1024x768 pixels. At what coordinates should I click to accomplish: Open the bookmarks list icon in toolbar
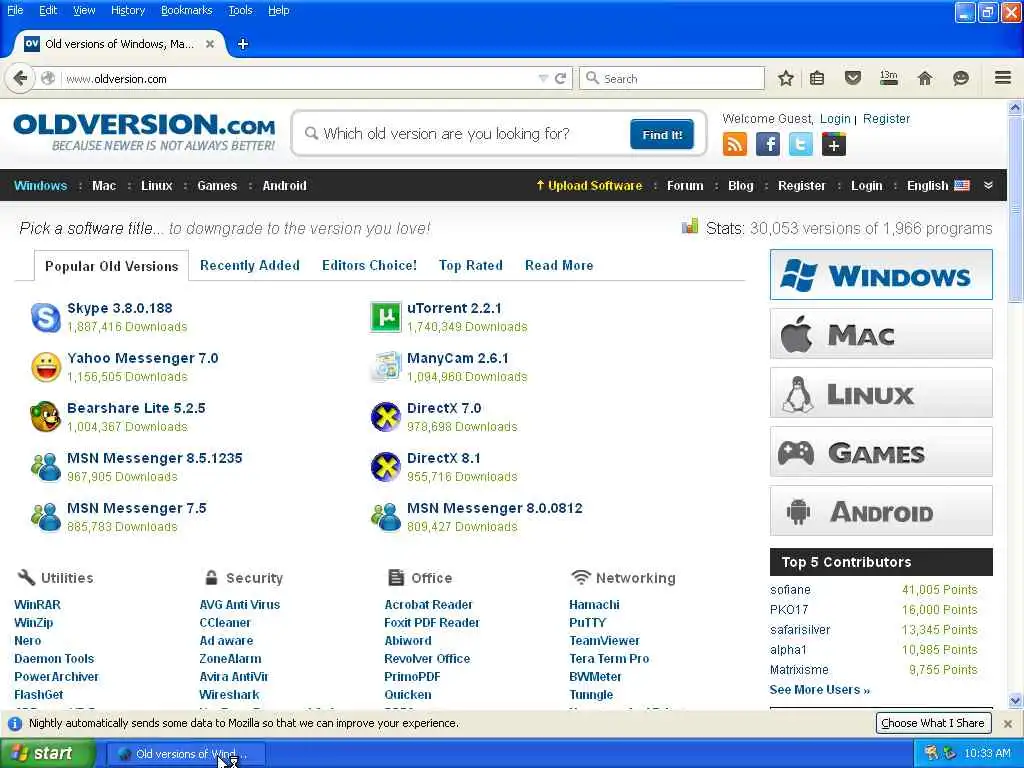coord(816,78)
